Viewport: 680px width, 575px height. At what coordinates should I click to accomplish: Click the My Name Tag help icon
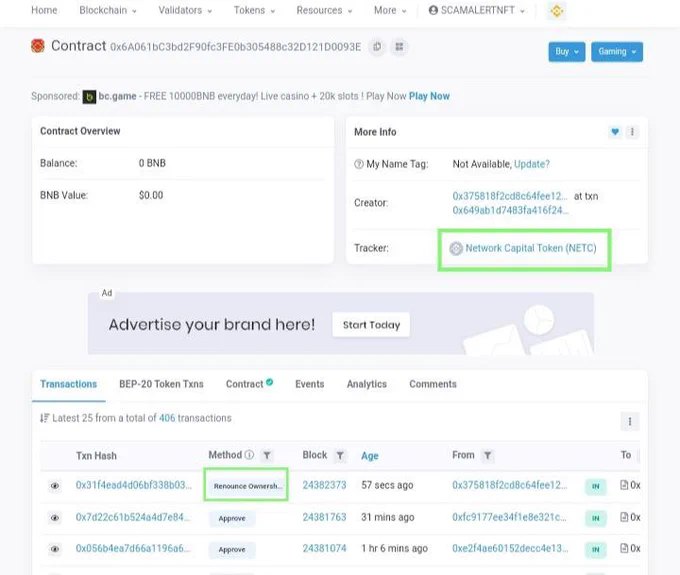[x=359, y=164]
